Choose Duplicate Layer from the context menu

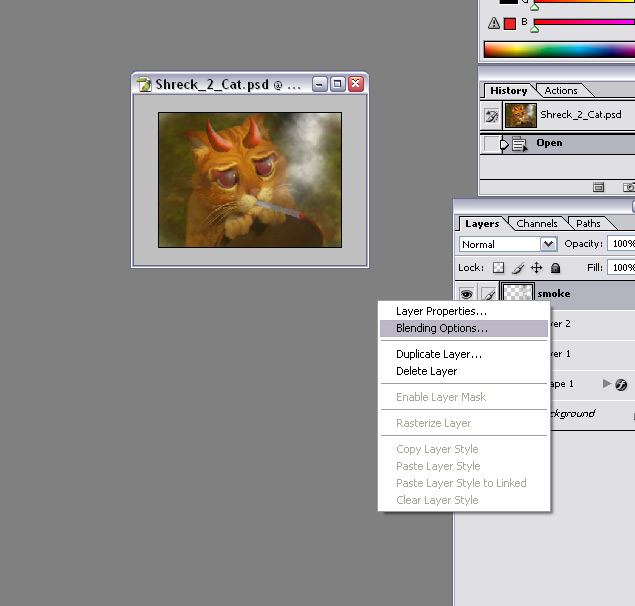coord(464,354)
